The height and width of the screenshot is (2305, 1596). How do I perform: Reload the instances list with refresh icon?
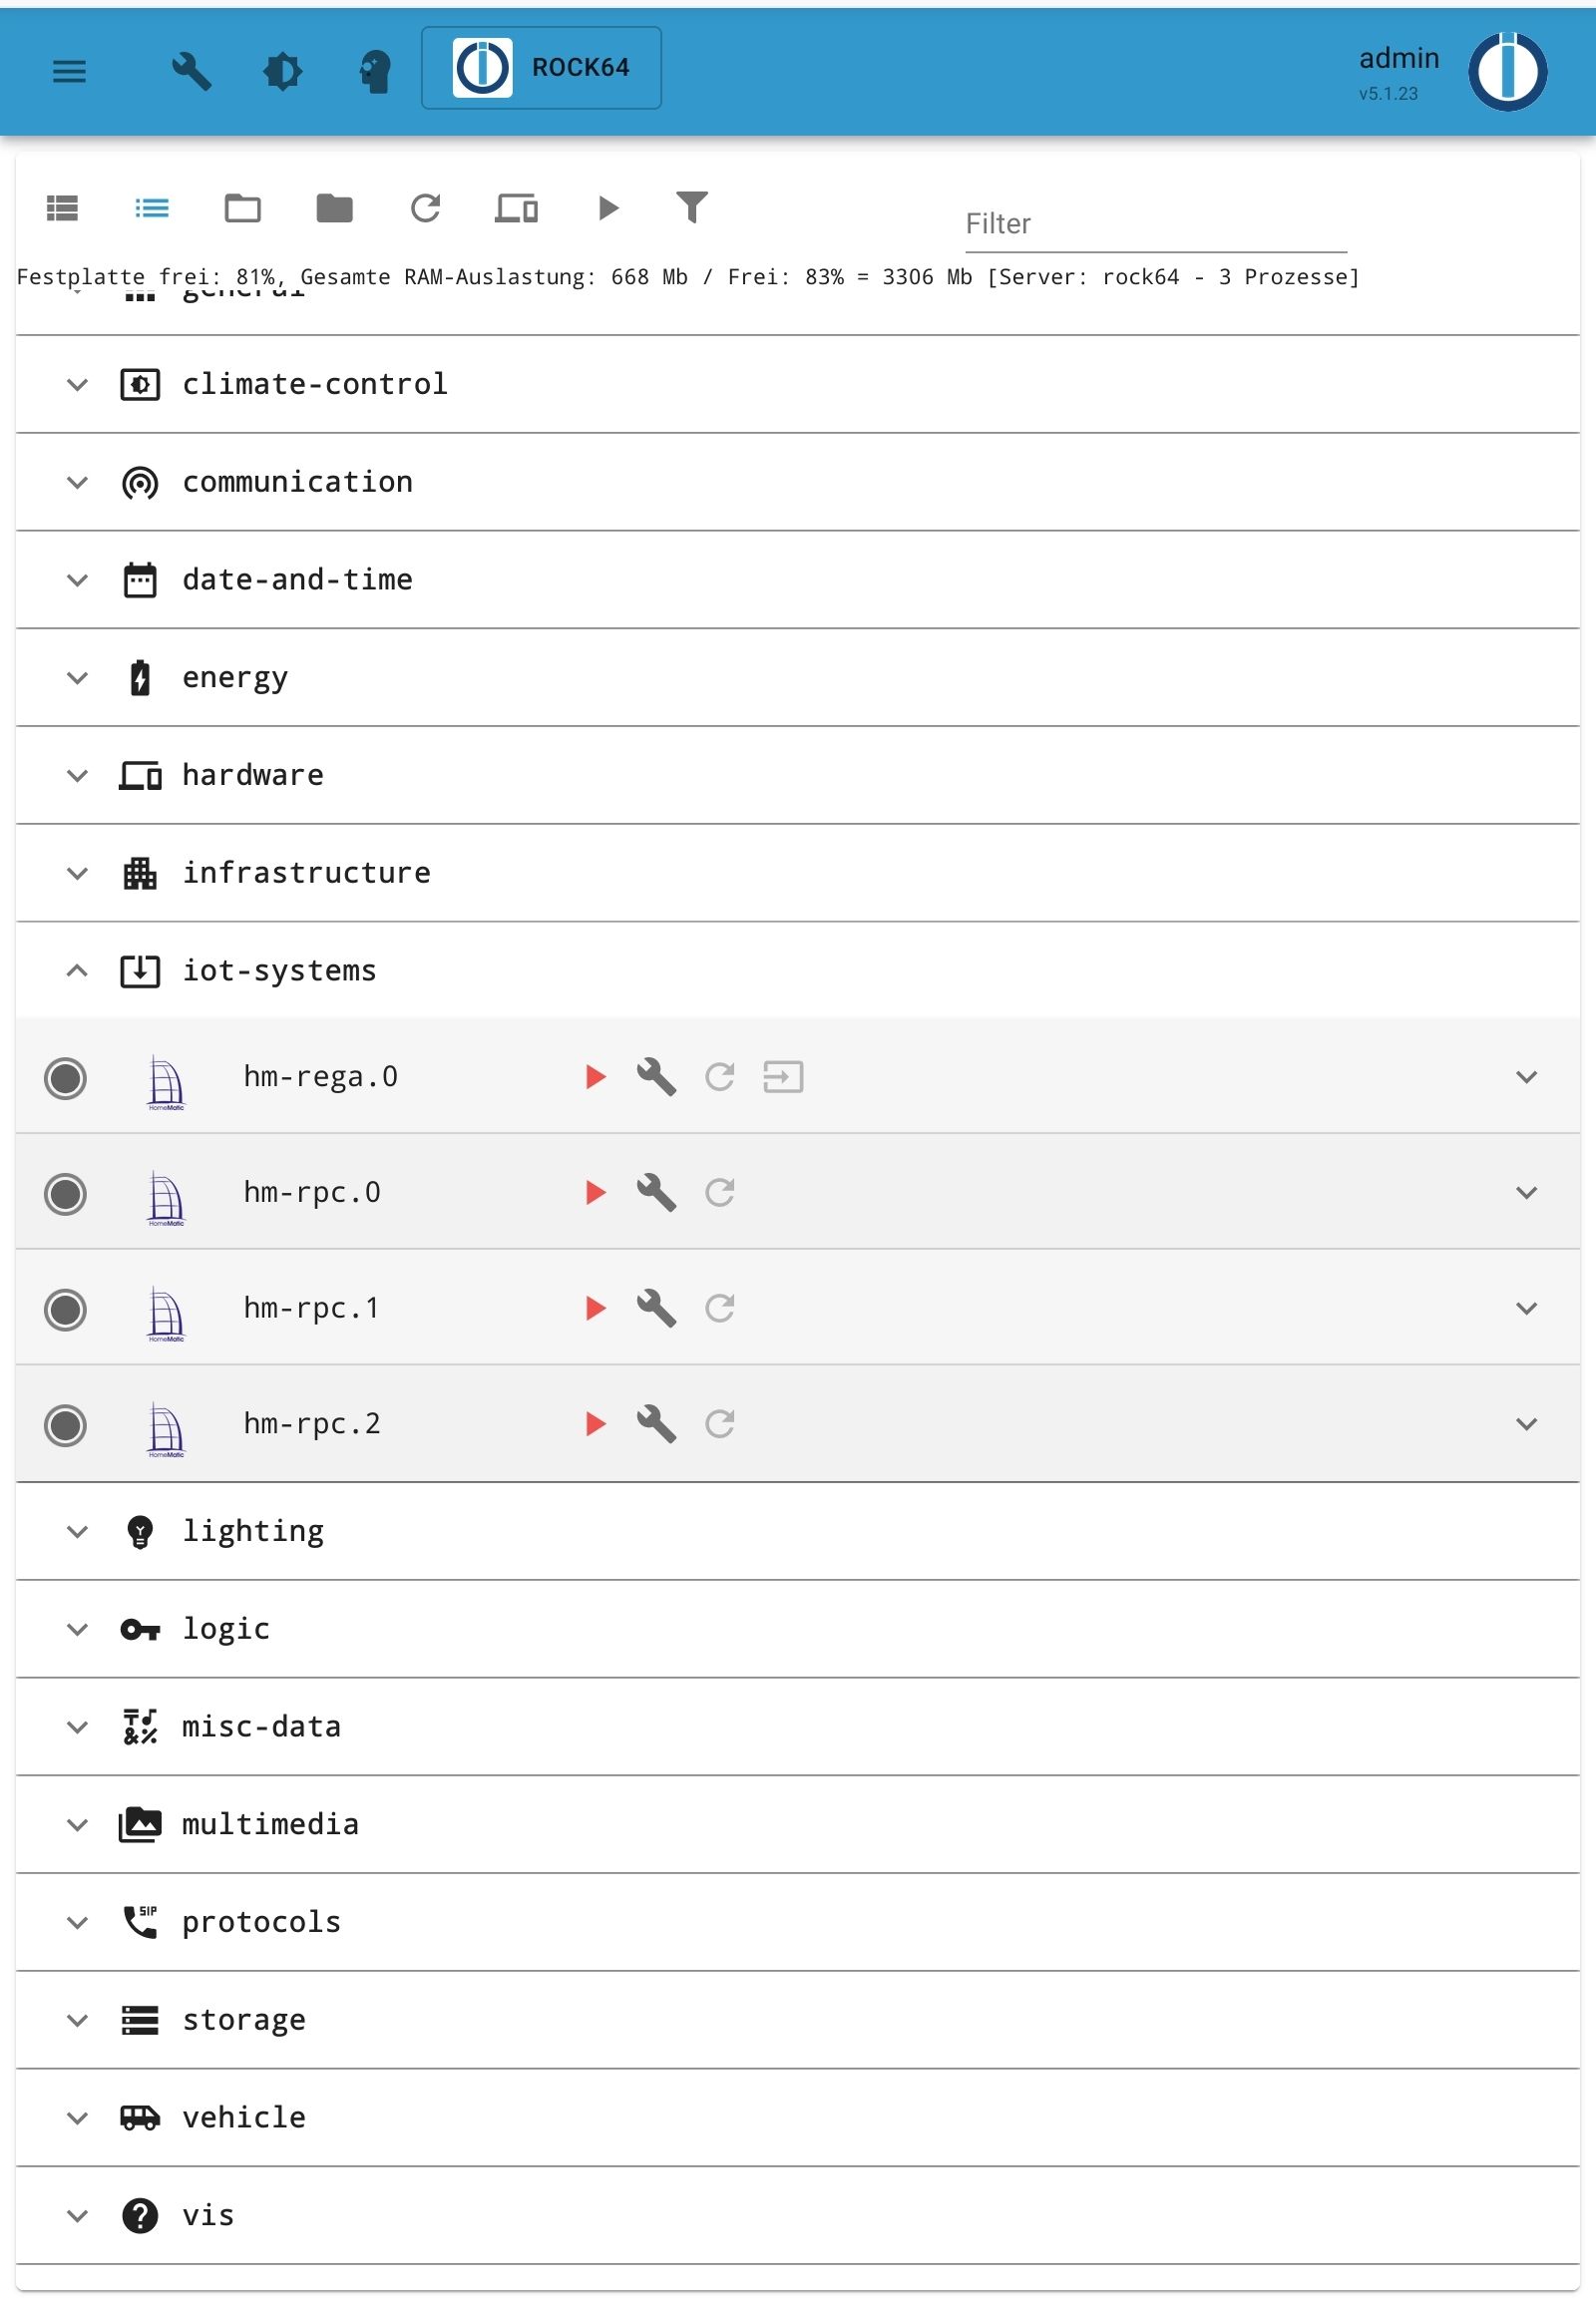[x=426, y=207]
